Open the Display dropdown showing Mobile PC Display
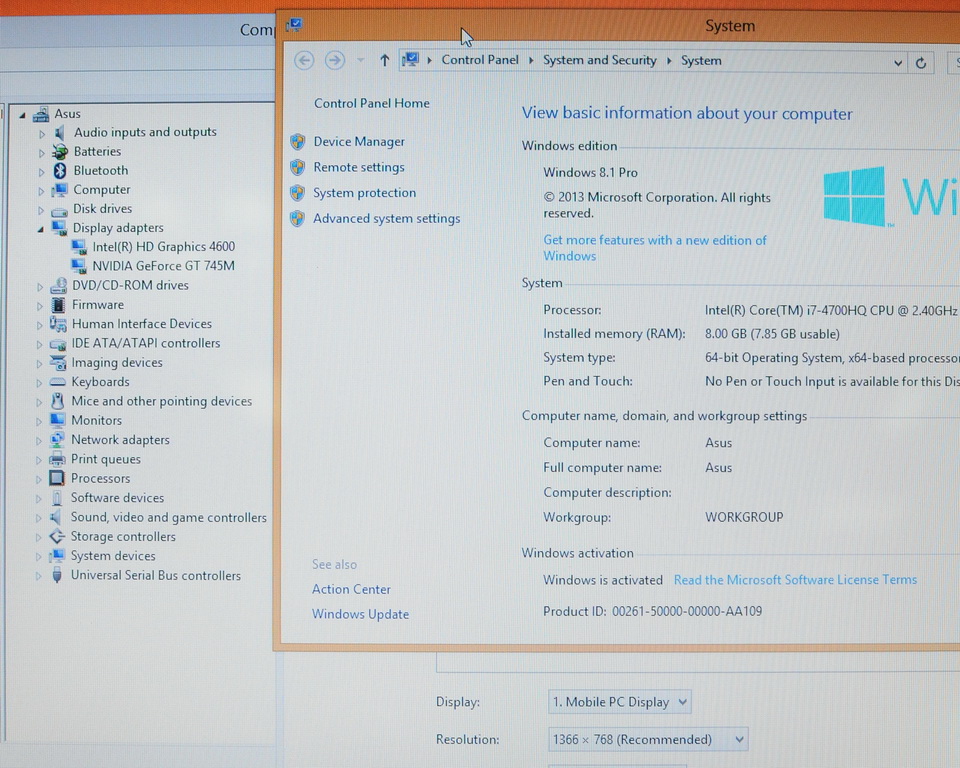 click(x=620, y=702)
